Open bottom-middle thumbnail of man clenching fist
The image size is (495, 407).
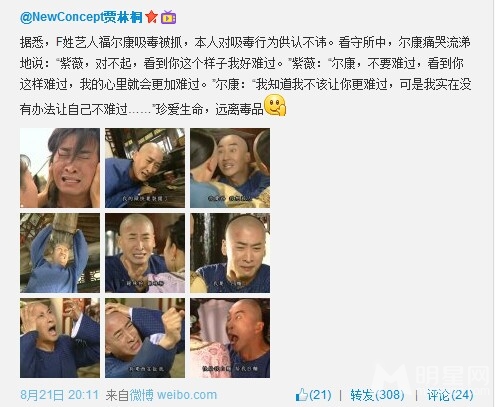pos(145,338)
